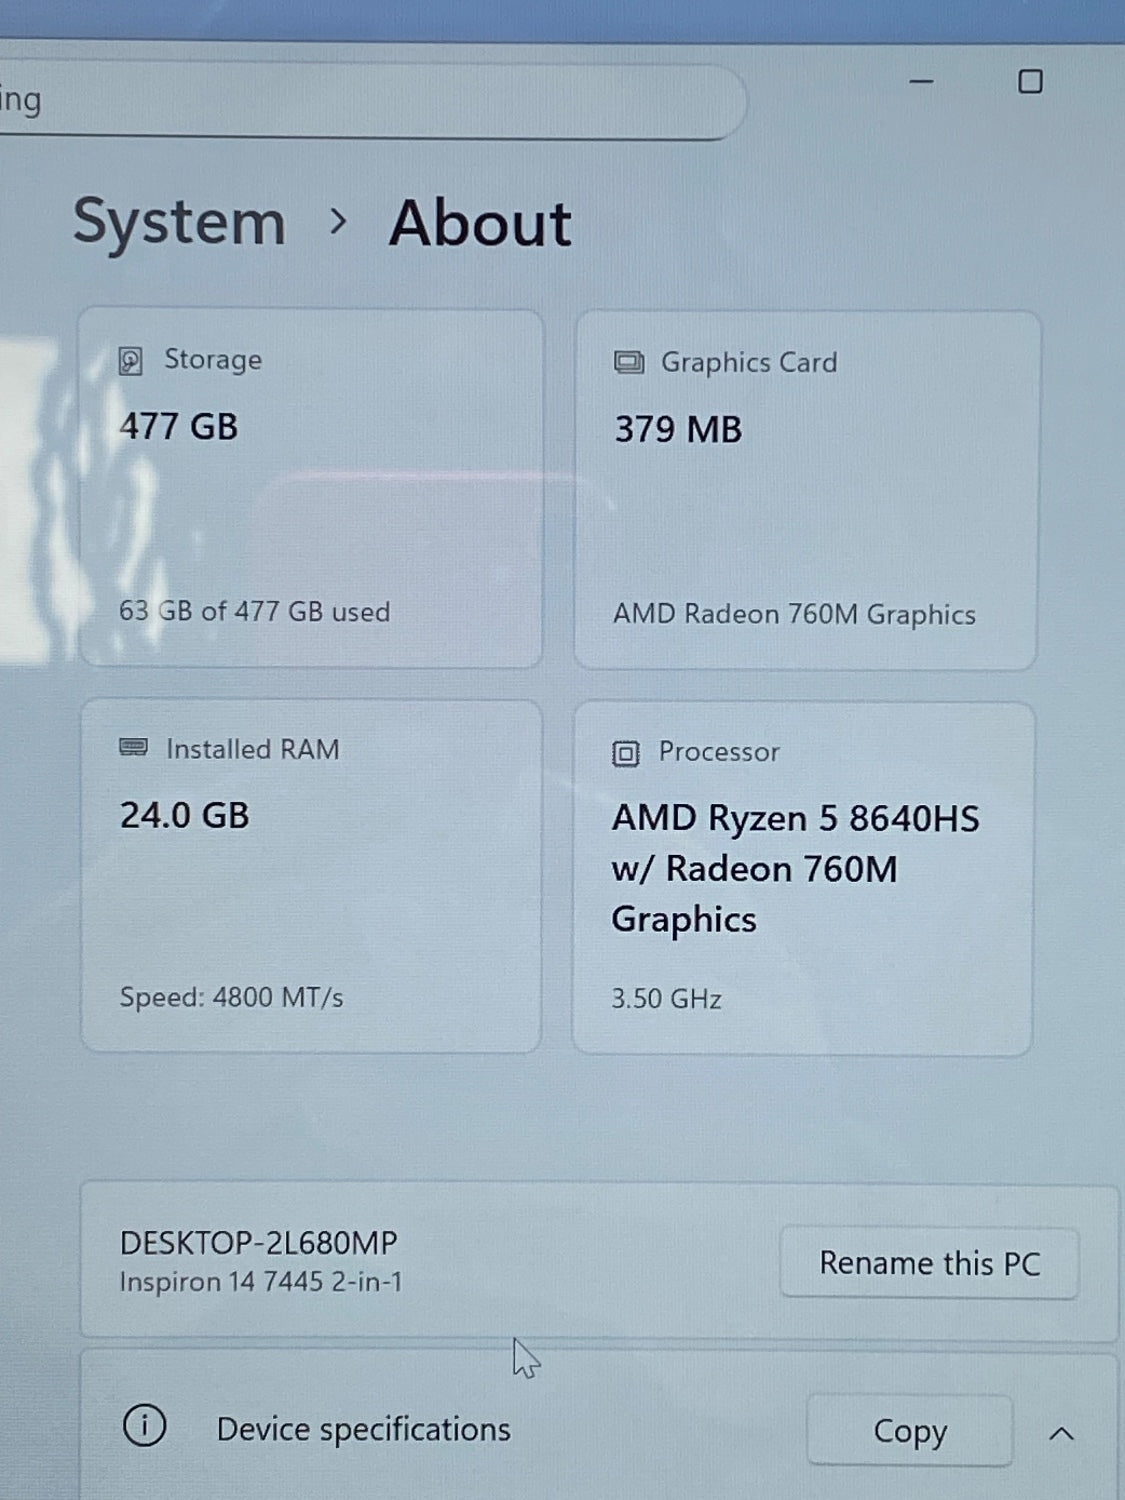Image resolution: width=1125 pixels, height=1500 pixels.
Task: Click the Graphics Card icon
Action: [629, 362]
